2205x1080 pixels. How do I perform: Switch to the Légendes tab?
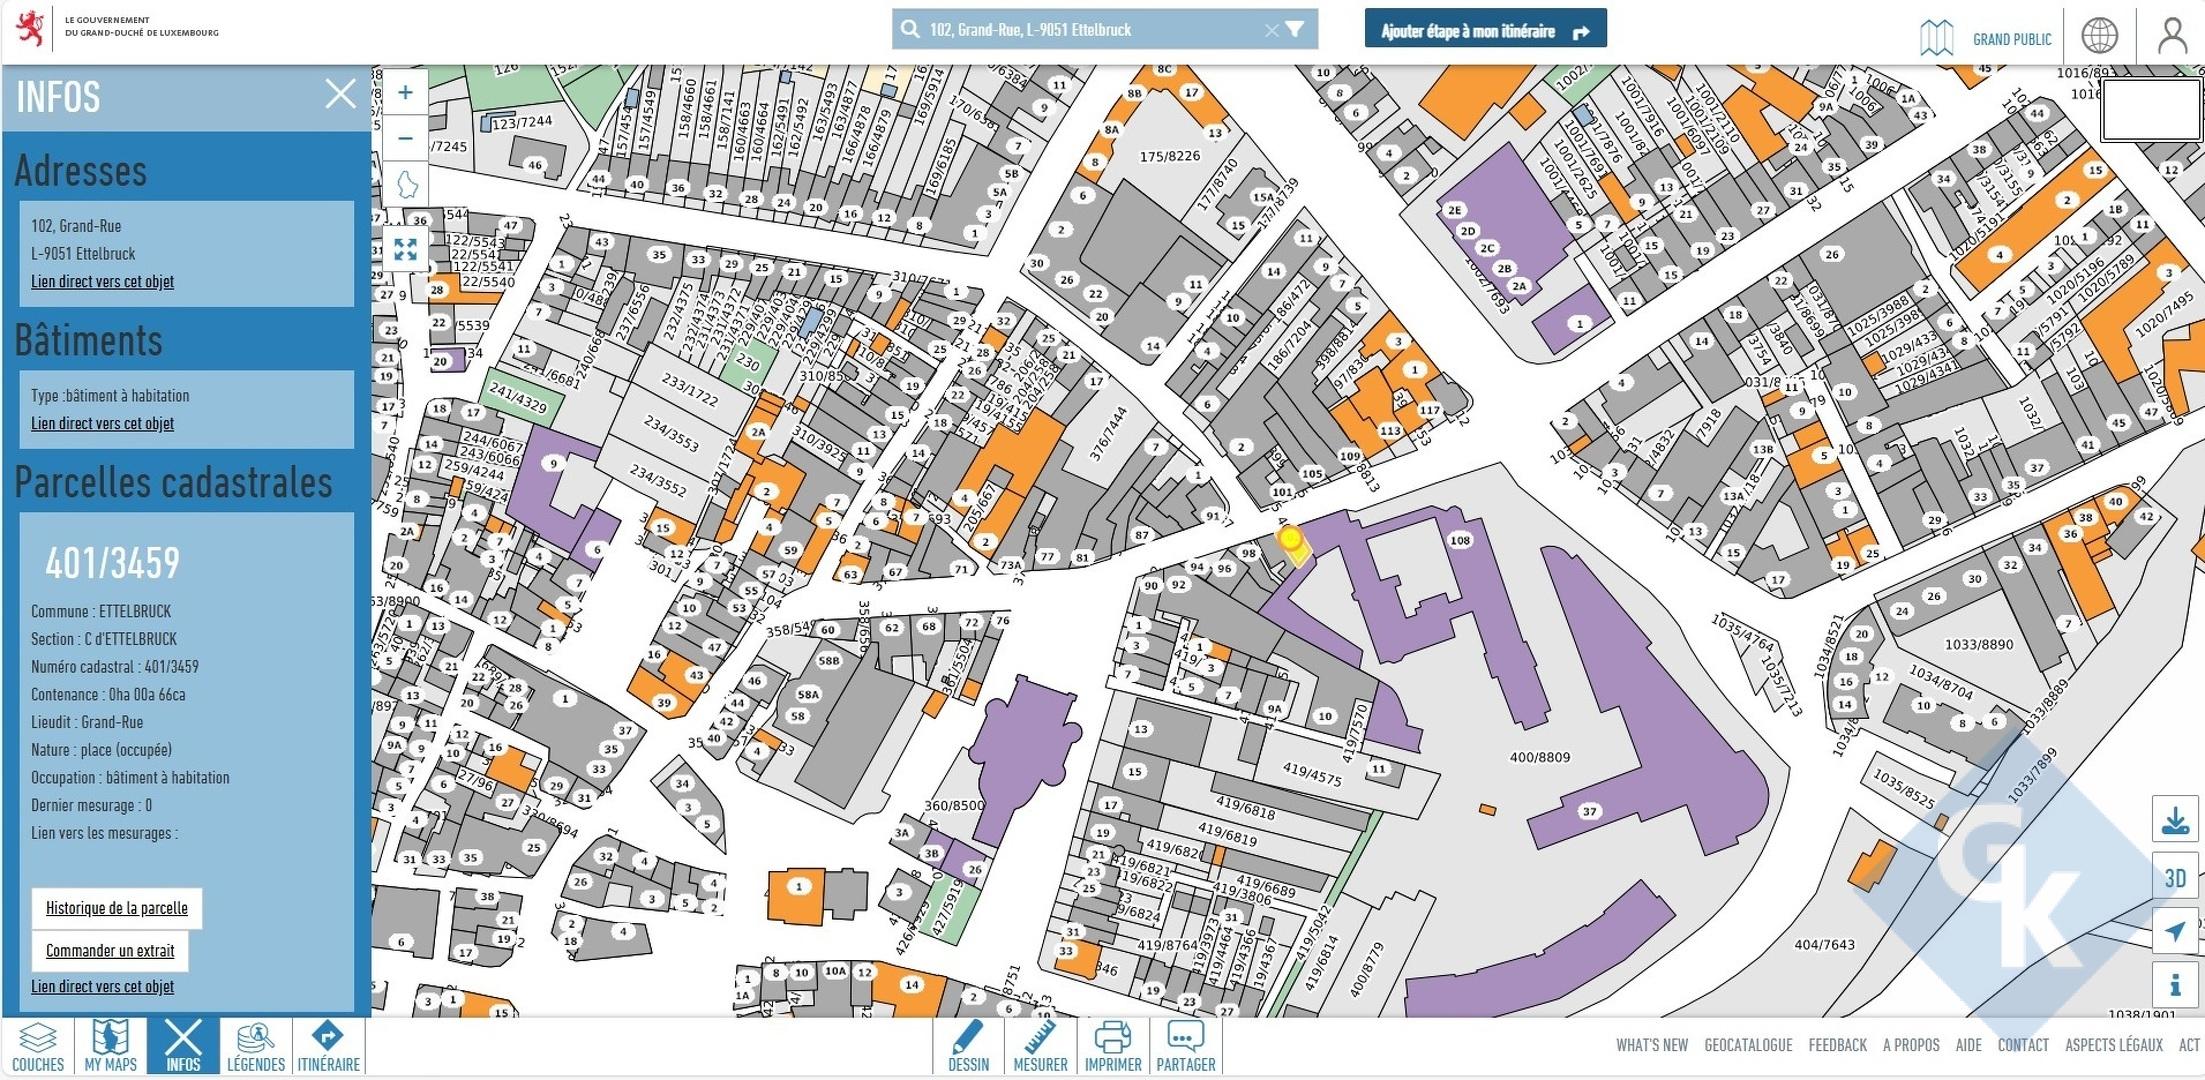pos(256,1047)
